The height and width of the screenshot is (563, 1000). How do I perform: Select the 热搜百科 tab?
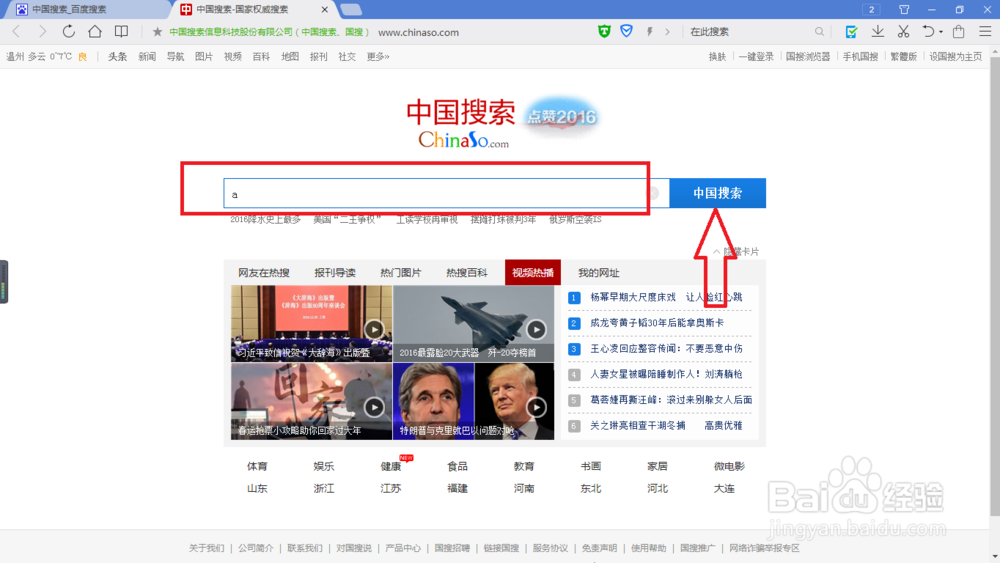click(466, 272)
